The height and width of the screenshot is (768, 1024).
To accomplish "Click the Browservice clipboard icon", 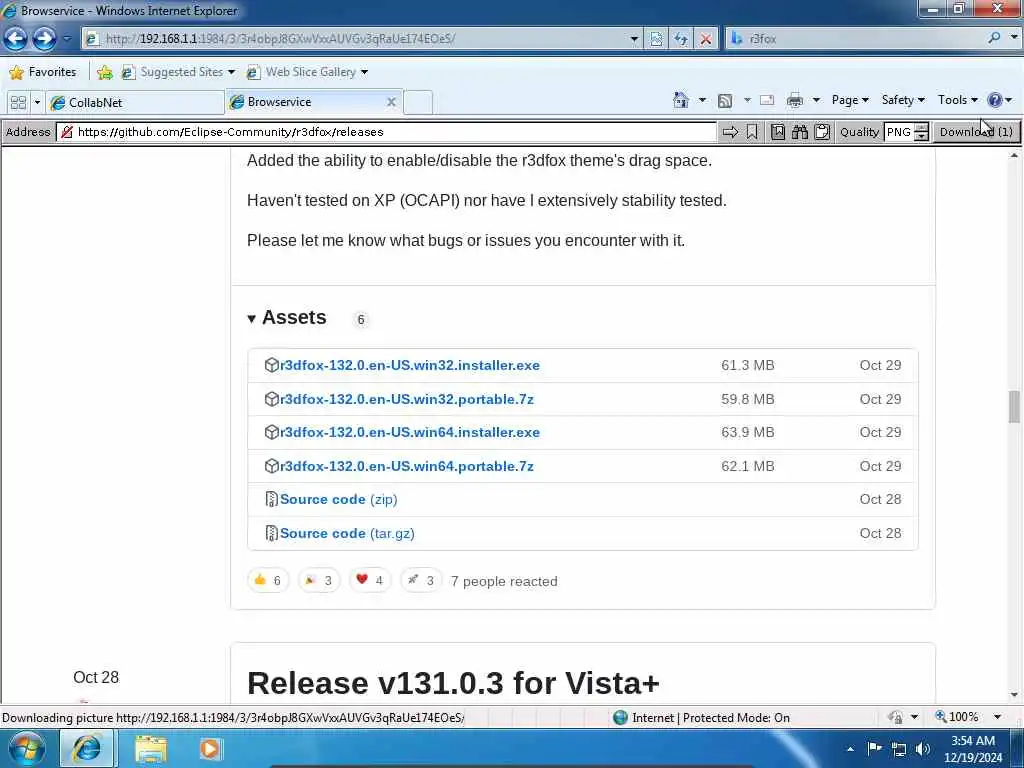I will [x=822, y=132].
